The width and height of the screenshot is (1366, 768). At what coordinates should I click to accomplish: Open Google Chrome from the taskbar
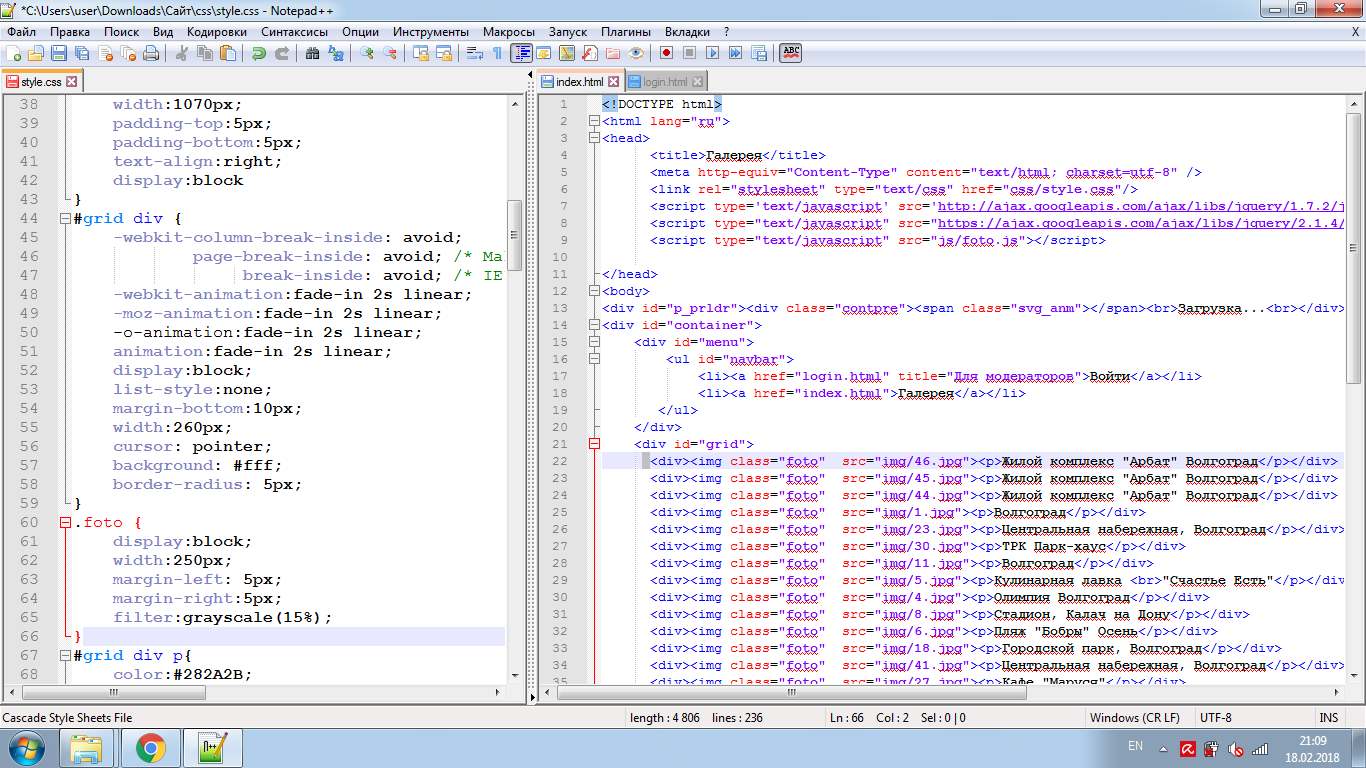coord(151,748)
